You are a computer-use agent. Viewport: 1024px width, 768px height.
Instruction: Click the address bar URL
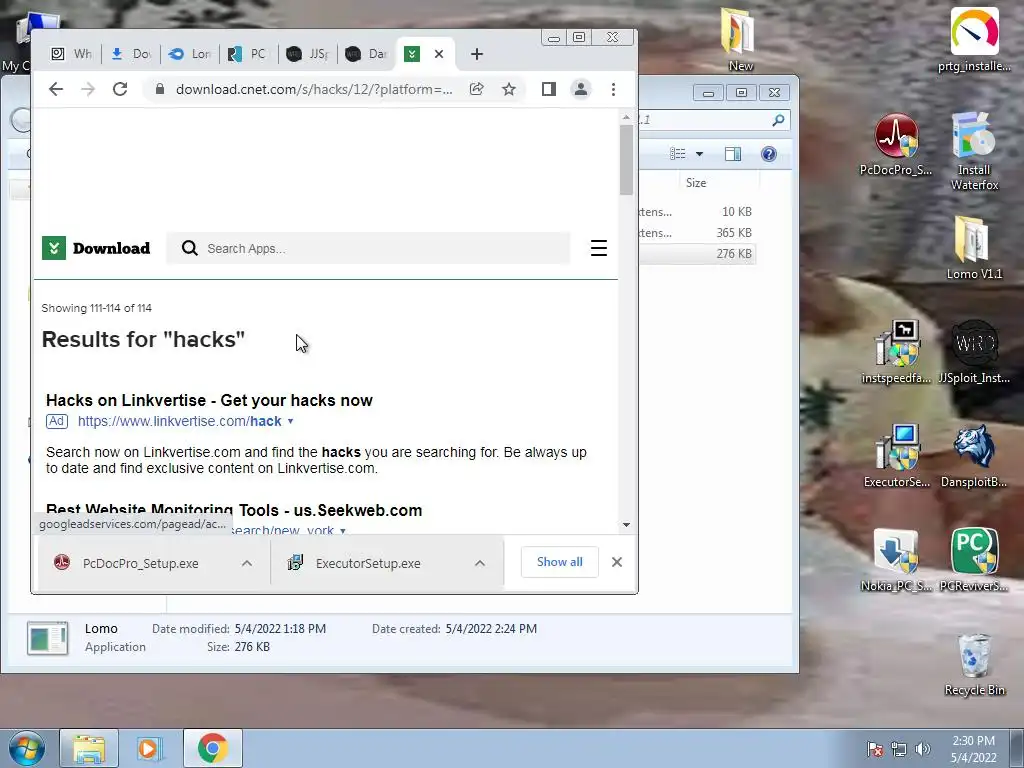tap(313, 89)
